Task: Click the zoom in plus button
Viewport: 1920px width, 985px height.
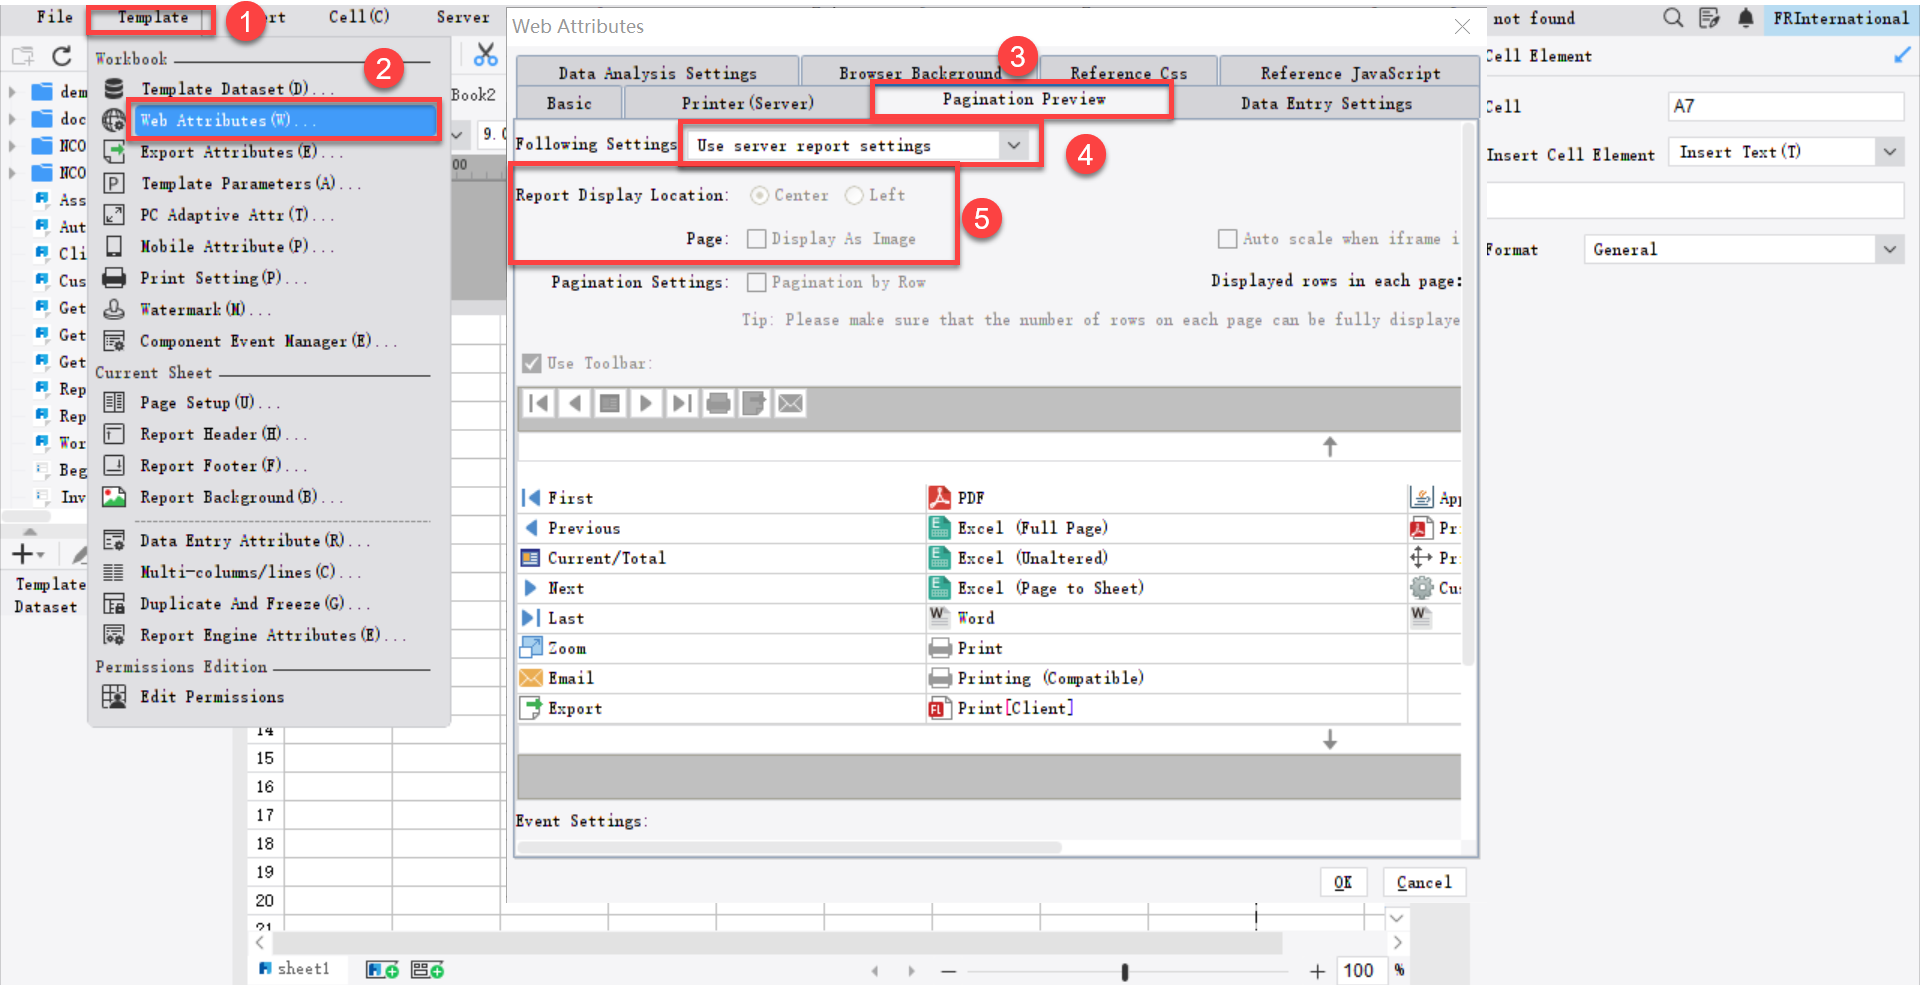Action: 1317,971
